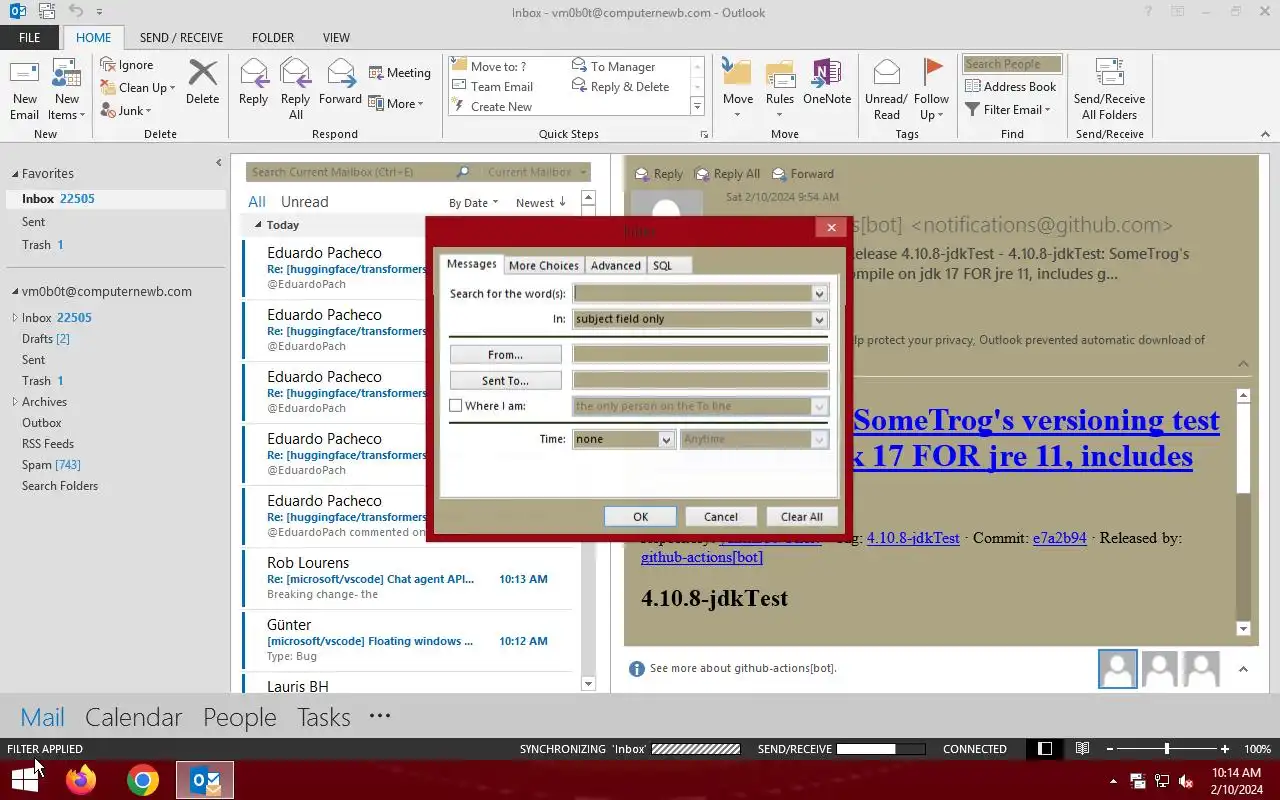Open Firefox from the taskbar

click(81, 780)
